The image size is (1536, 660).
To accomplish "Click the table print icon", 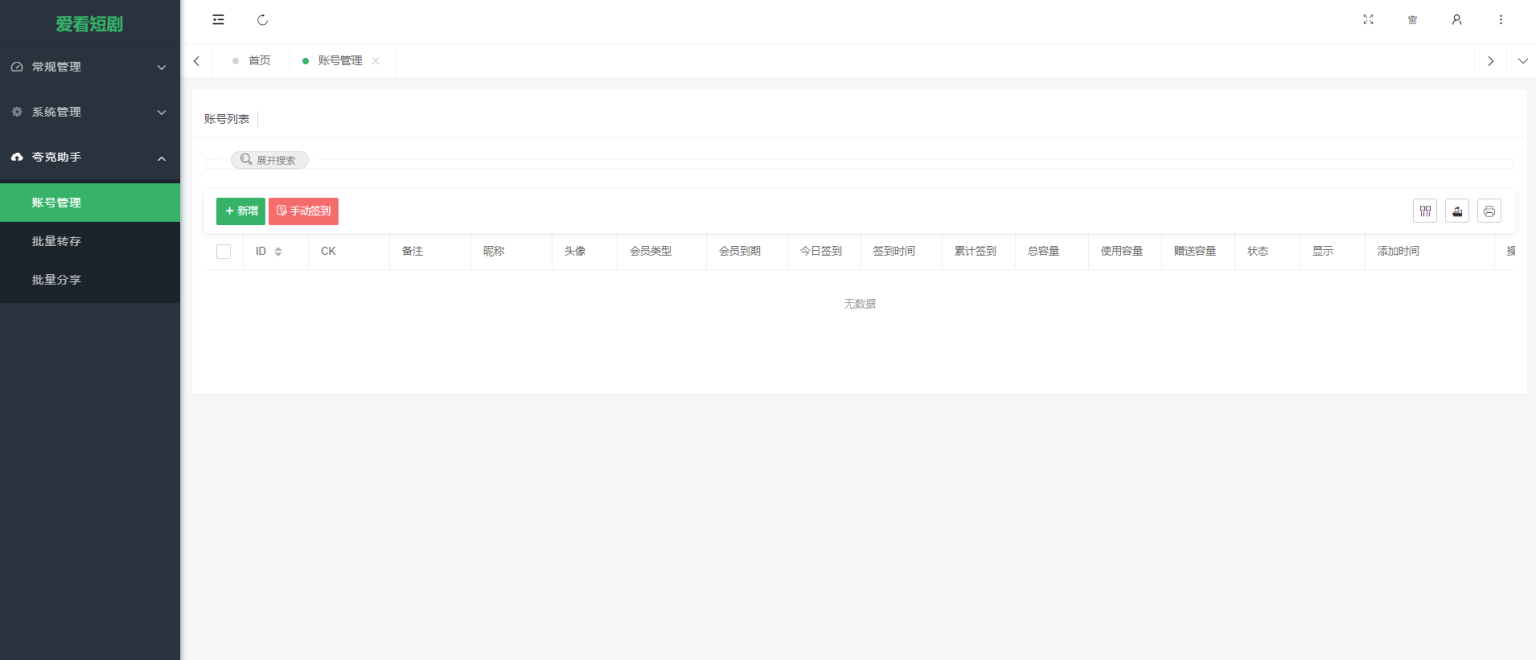I will 1489,211.
